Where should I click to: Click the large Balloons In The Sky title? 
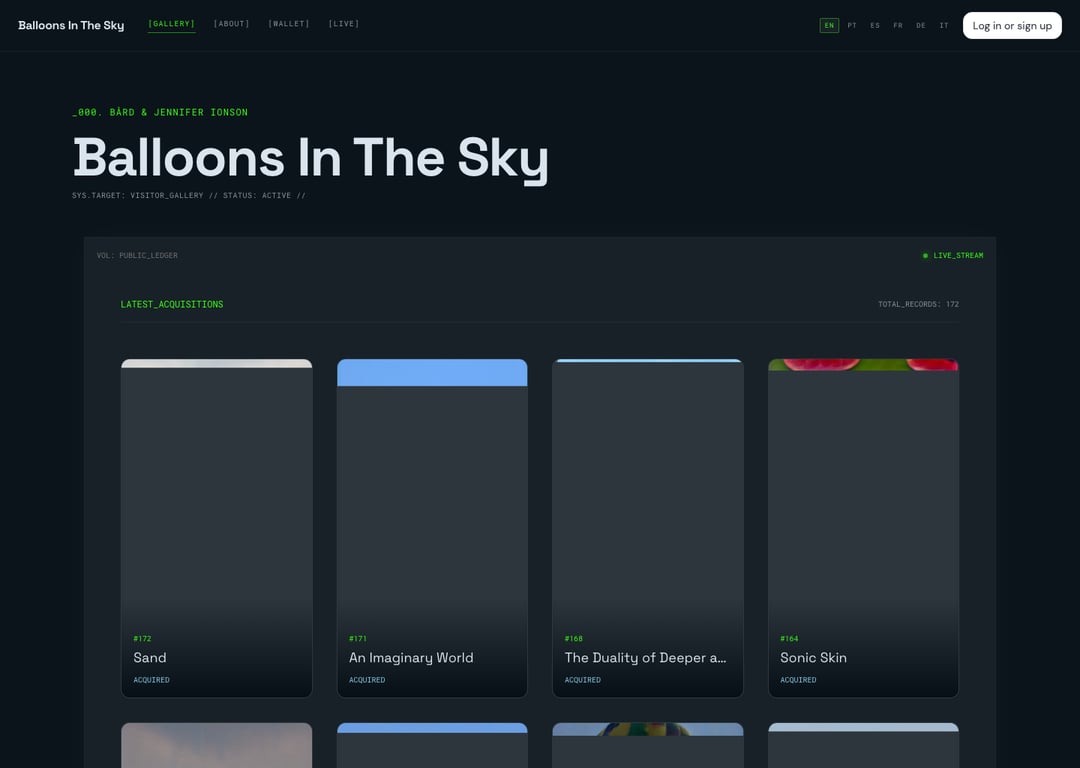311,158
